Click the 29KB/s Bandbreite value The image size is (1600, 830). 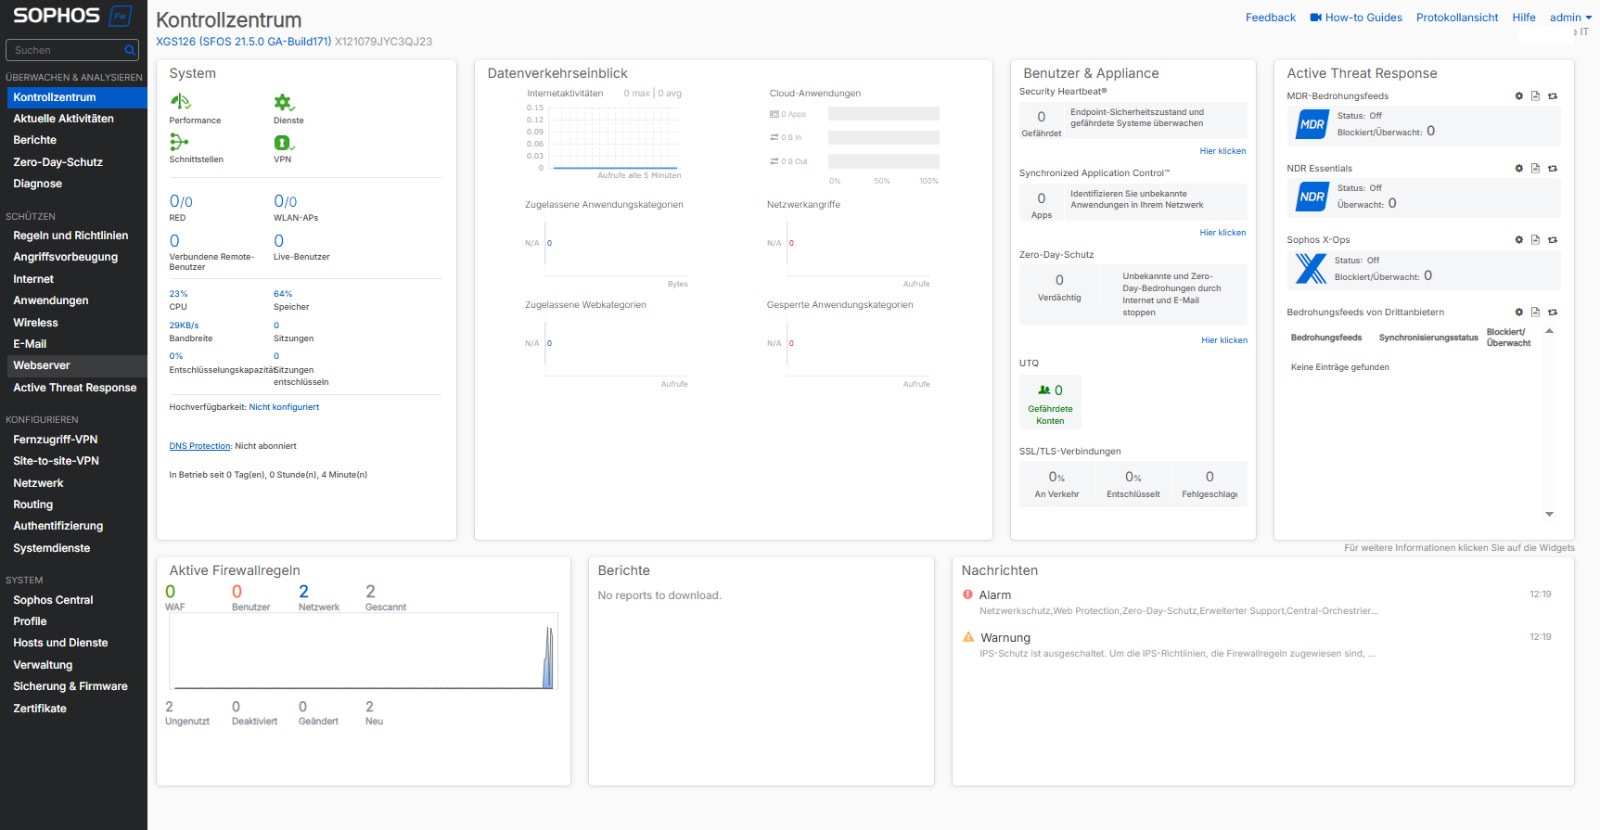point(184,325)
